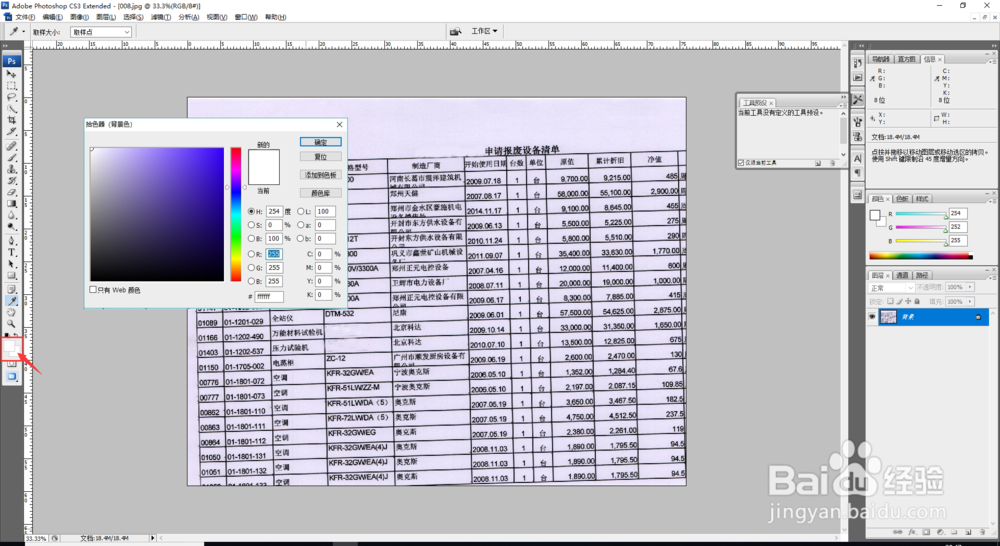Select the Horizontal Type tool
The height and width of the screenshot is (546, 1000).
coord(11,253)
